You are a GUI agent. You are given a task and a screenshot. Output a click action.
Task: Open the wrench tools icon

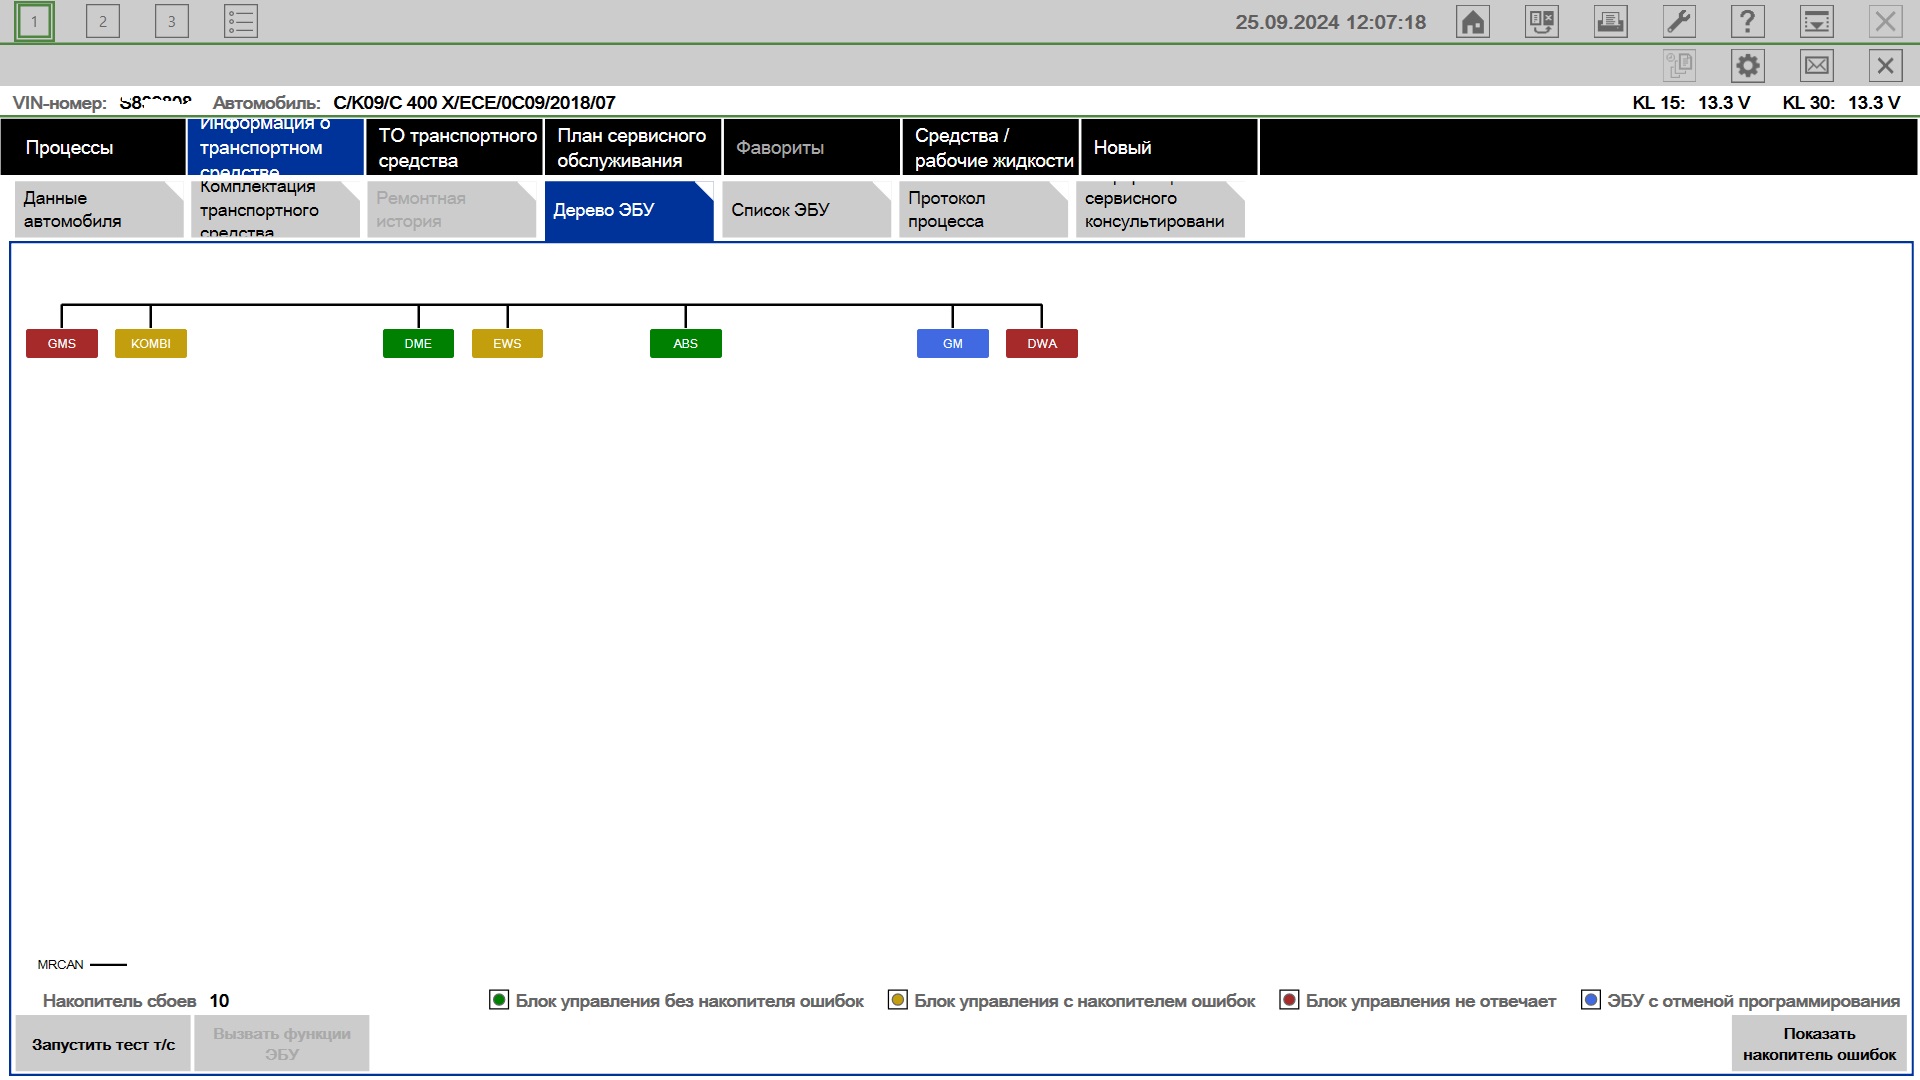[1679, 22]
